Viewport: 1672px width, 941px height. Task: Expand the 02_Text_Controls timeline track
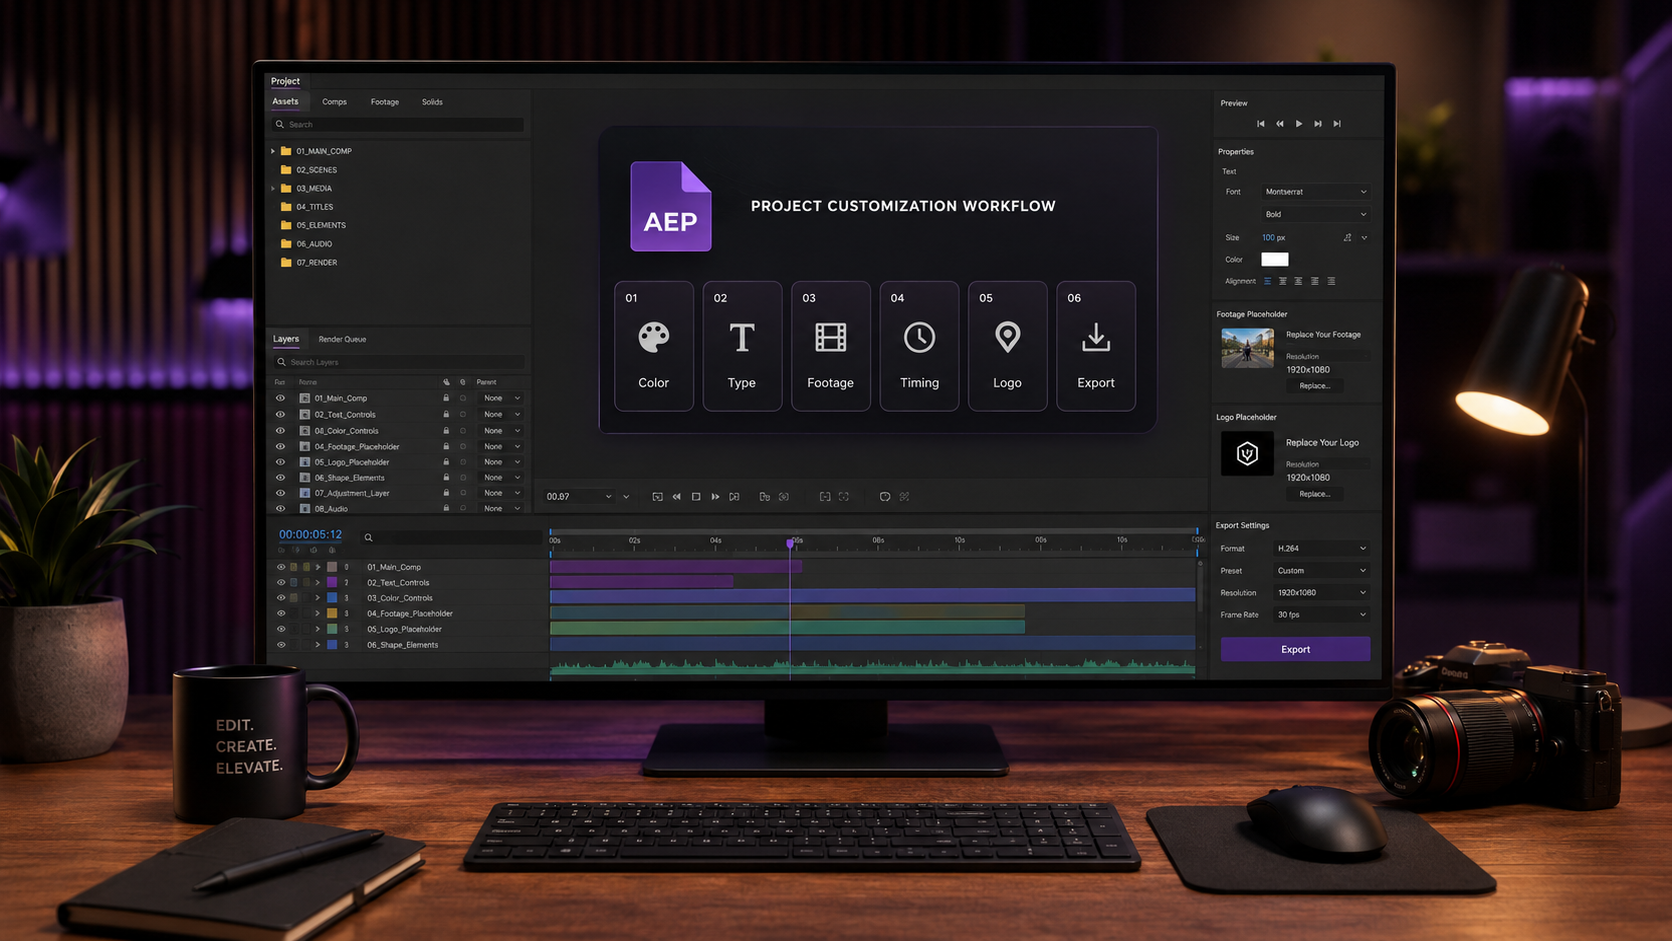click(x=318, y=582)
